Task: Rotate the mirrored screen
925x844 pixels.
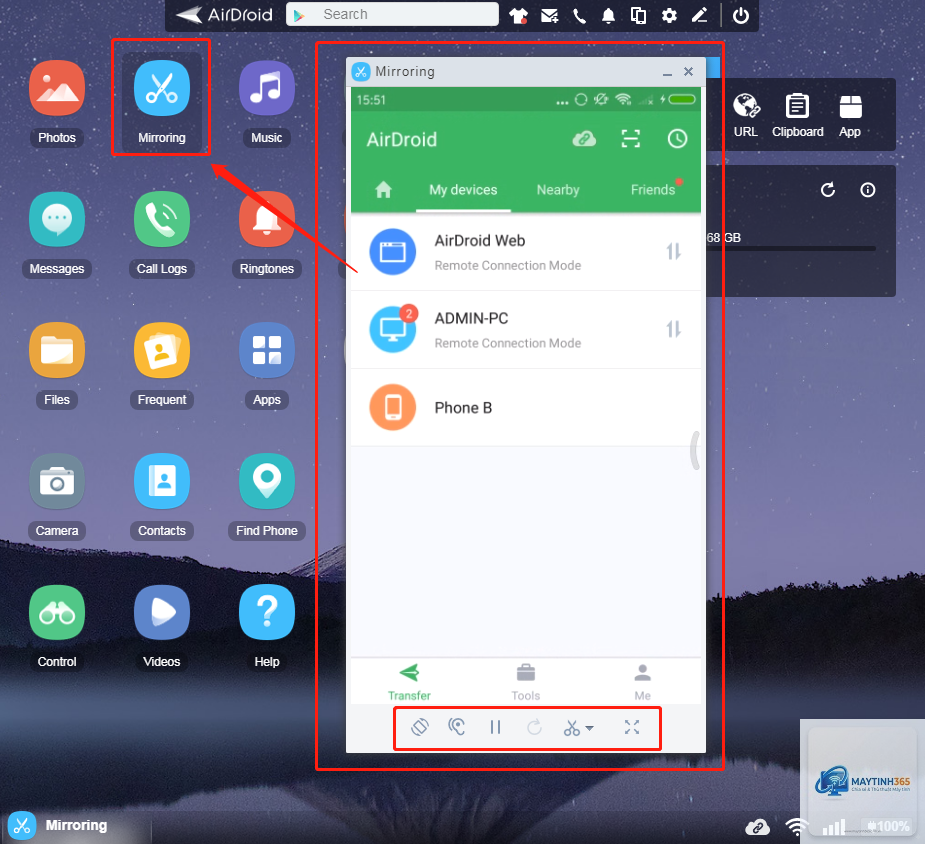Action: pyautogui.click(x=420, y=728)
